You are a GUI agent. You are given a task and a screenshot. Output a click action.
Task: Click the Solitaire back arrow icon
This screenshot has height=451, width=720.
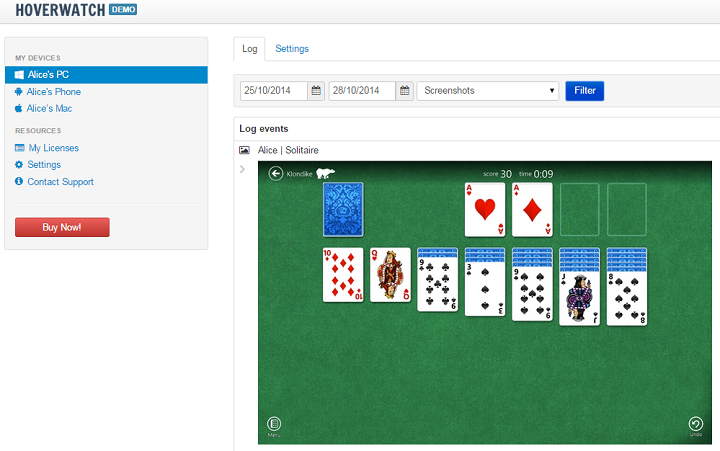coord(276,174)
